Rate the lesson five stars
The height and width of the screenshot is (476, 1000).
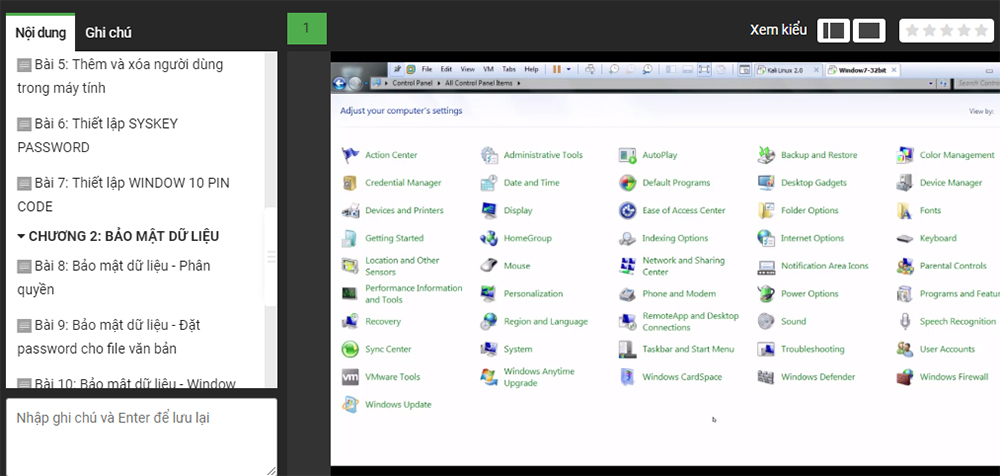click(981, 30)
